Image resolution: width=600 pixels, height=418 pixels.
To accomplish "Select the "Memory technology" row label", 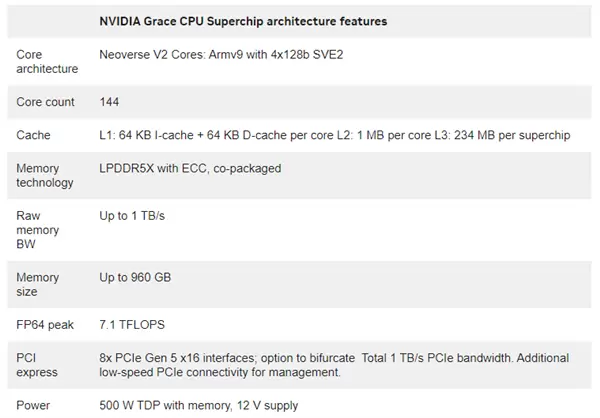I will pos(45,175).
